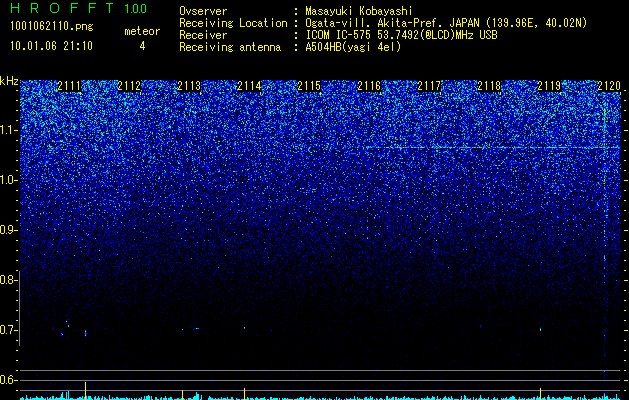The height and width of the screenshot is (400, 629).
Task: Select the ICOM IC-575 receiver description
Action: pos(401,35)
